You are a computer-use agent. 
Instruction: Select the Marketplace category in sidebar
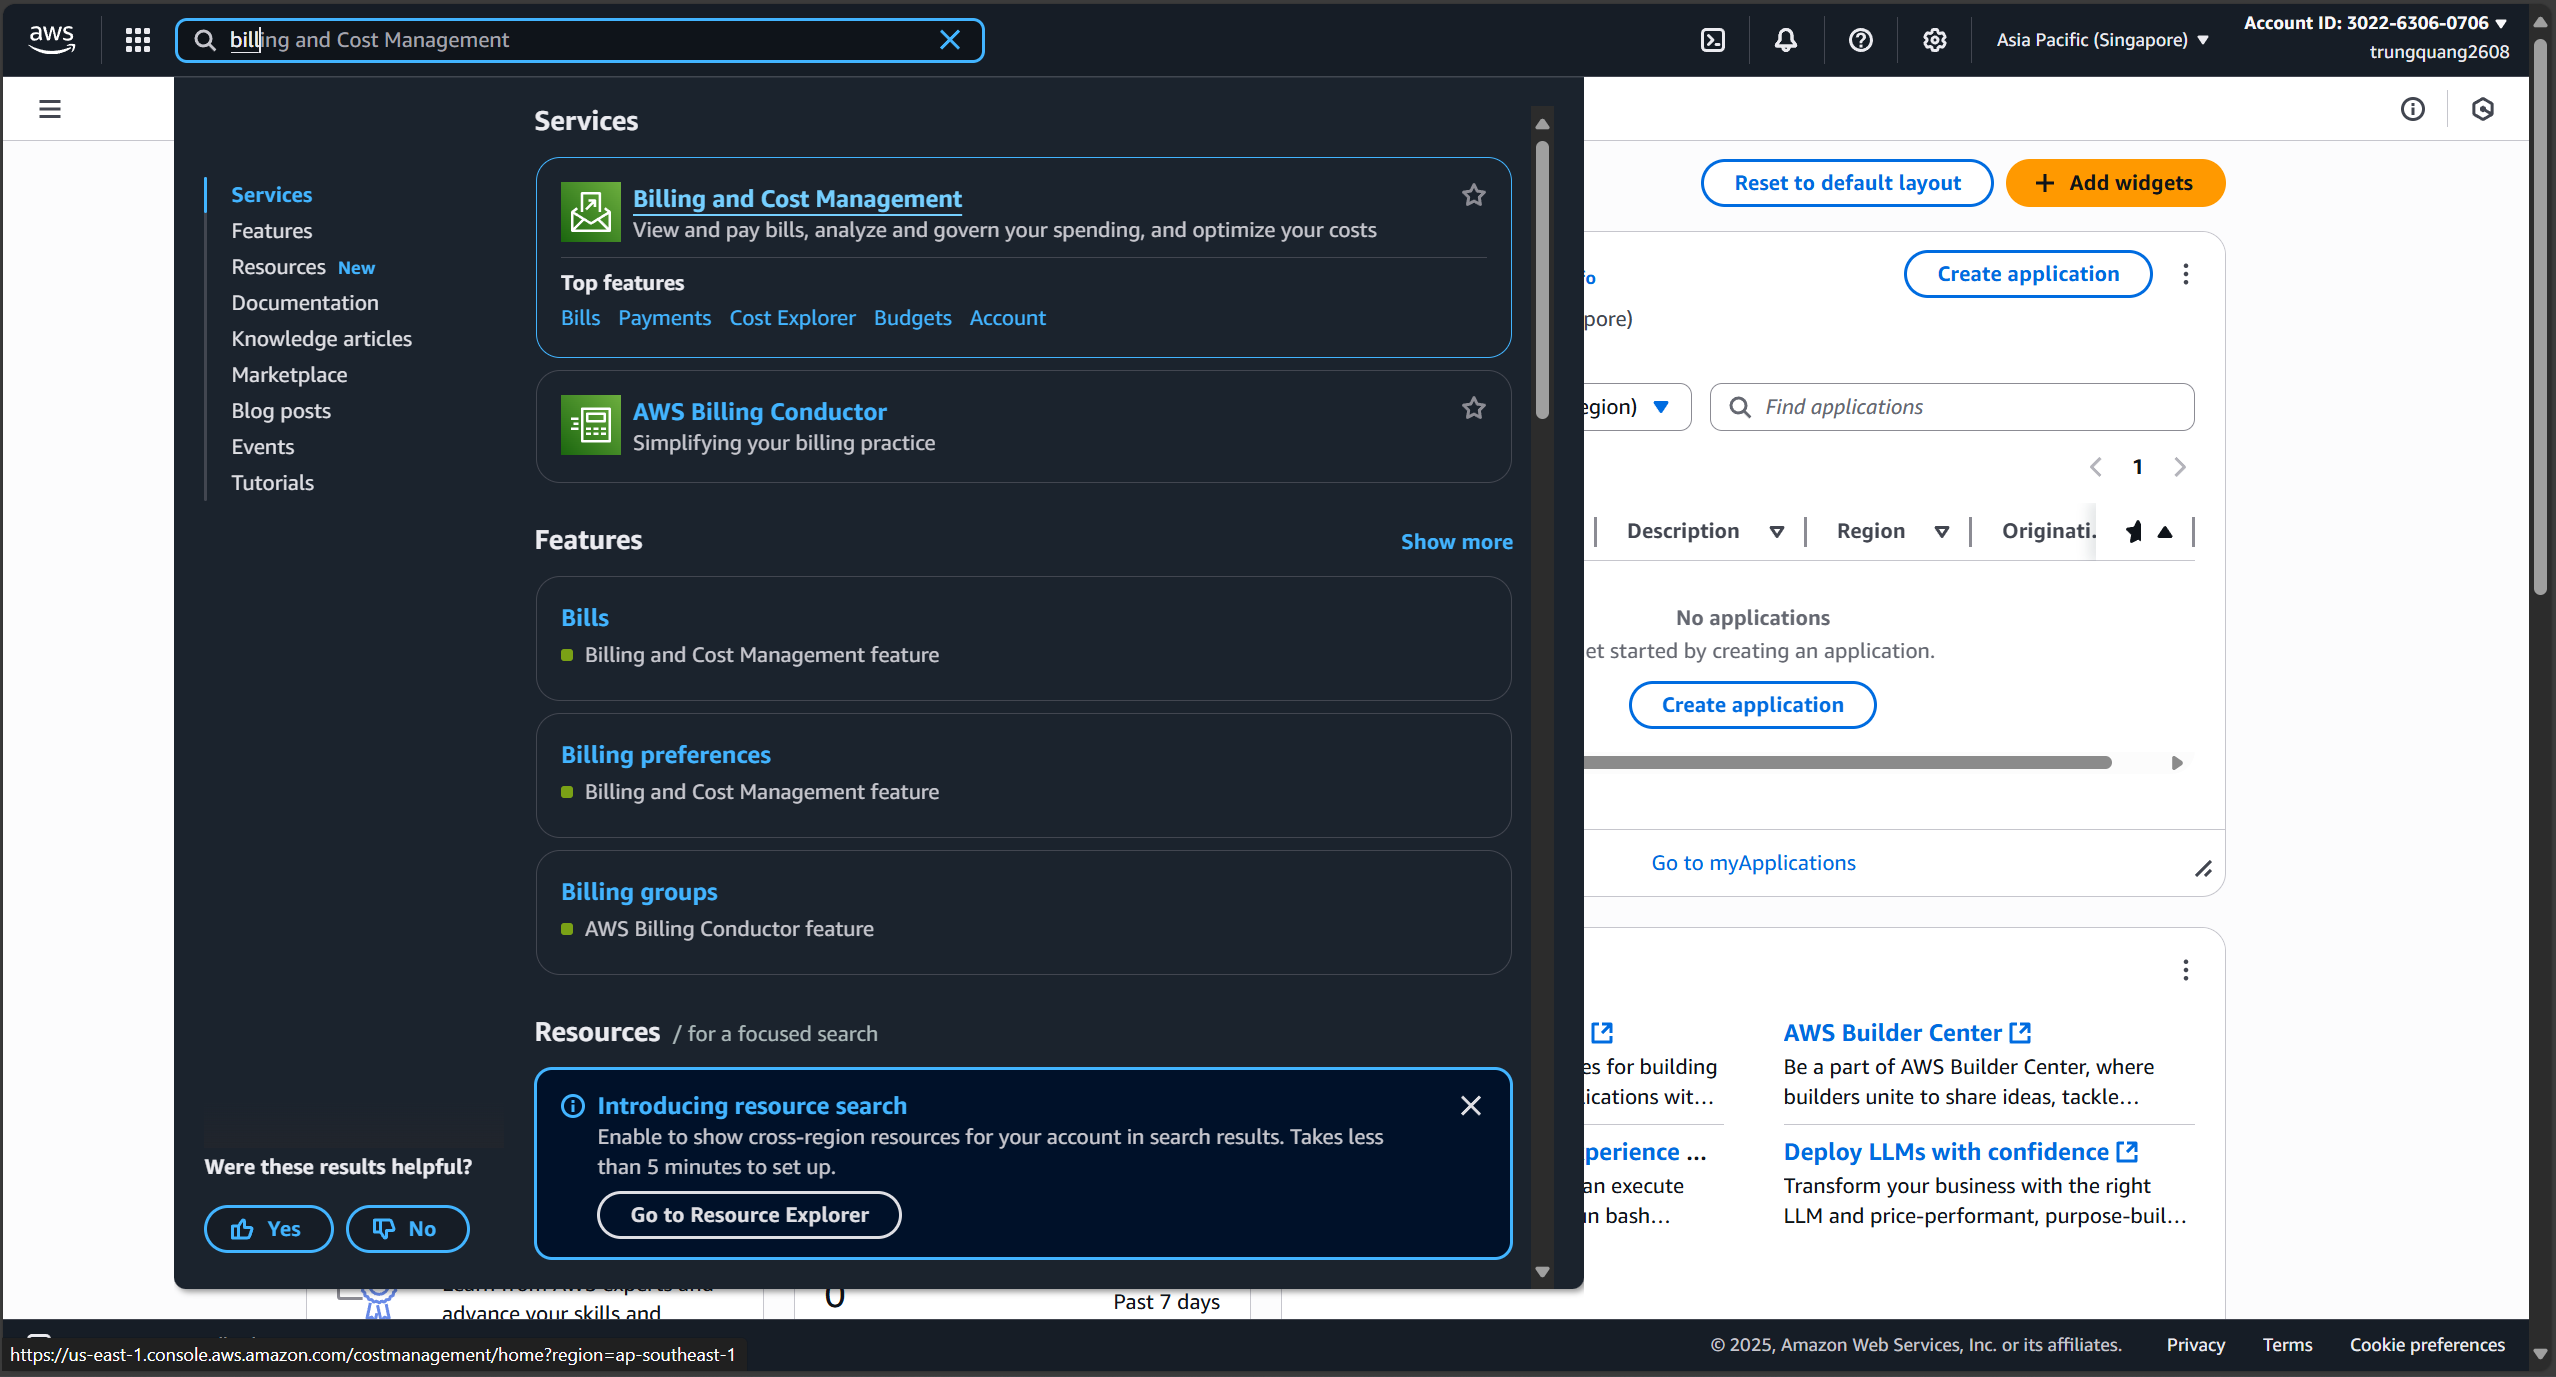[290, 375]
